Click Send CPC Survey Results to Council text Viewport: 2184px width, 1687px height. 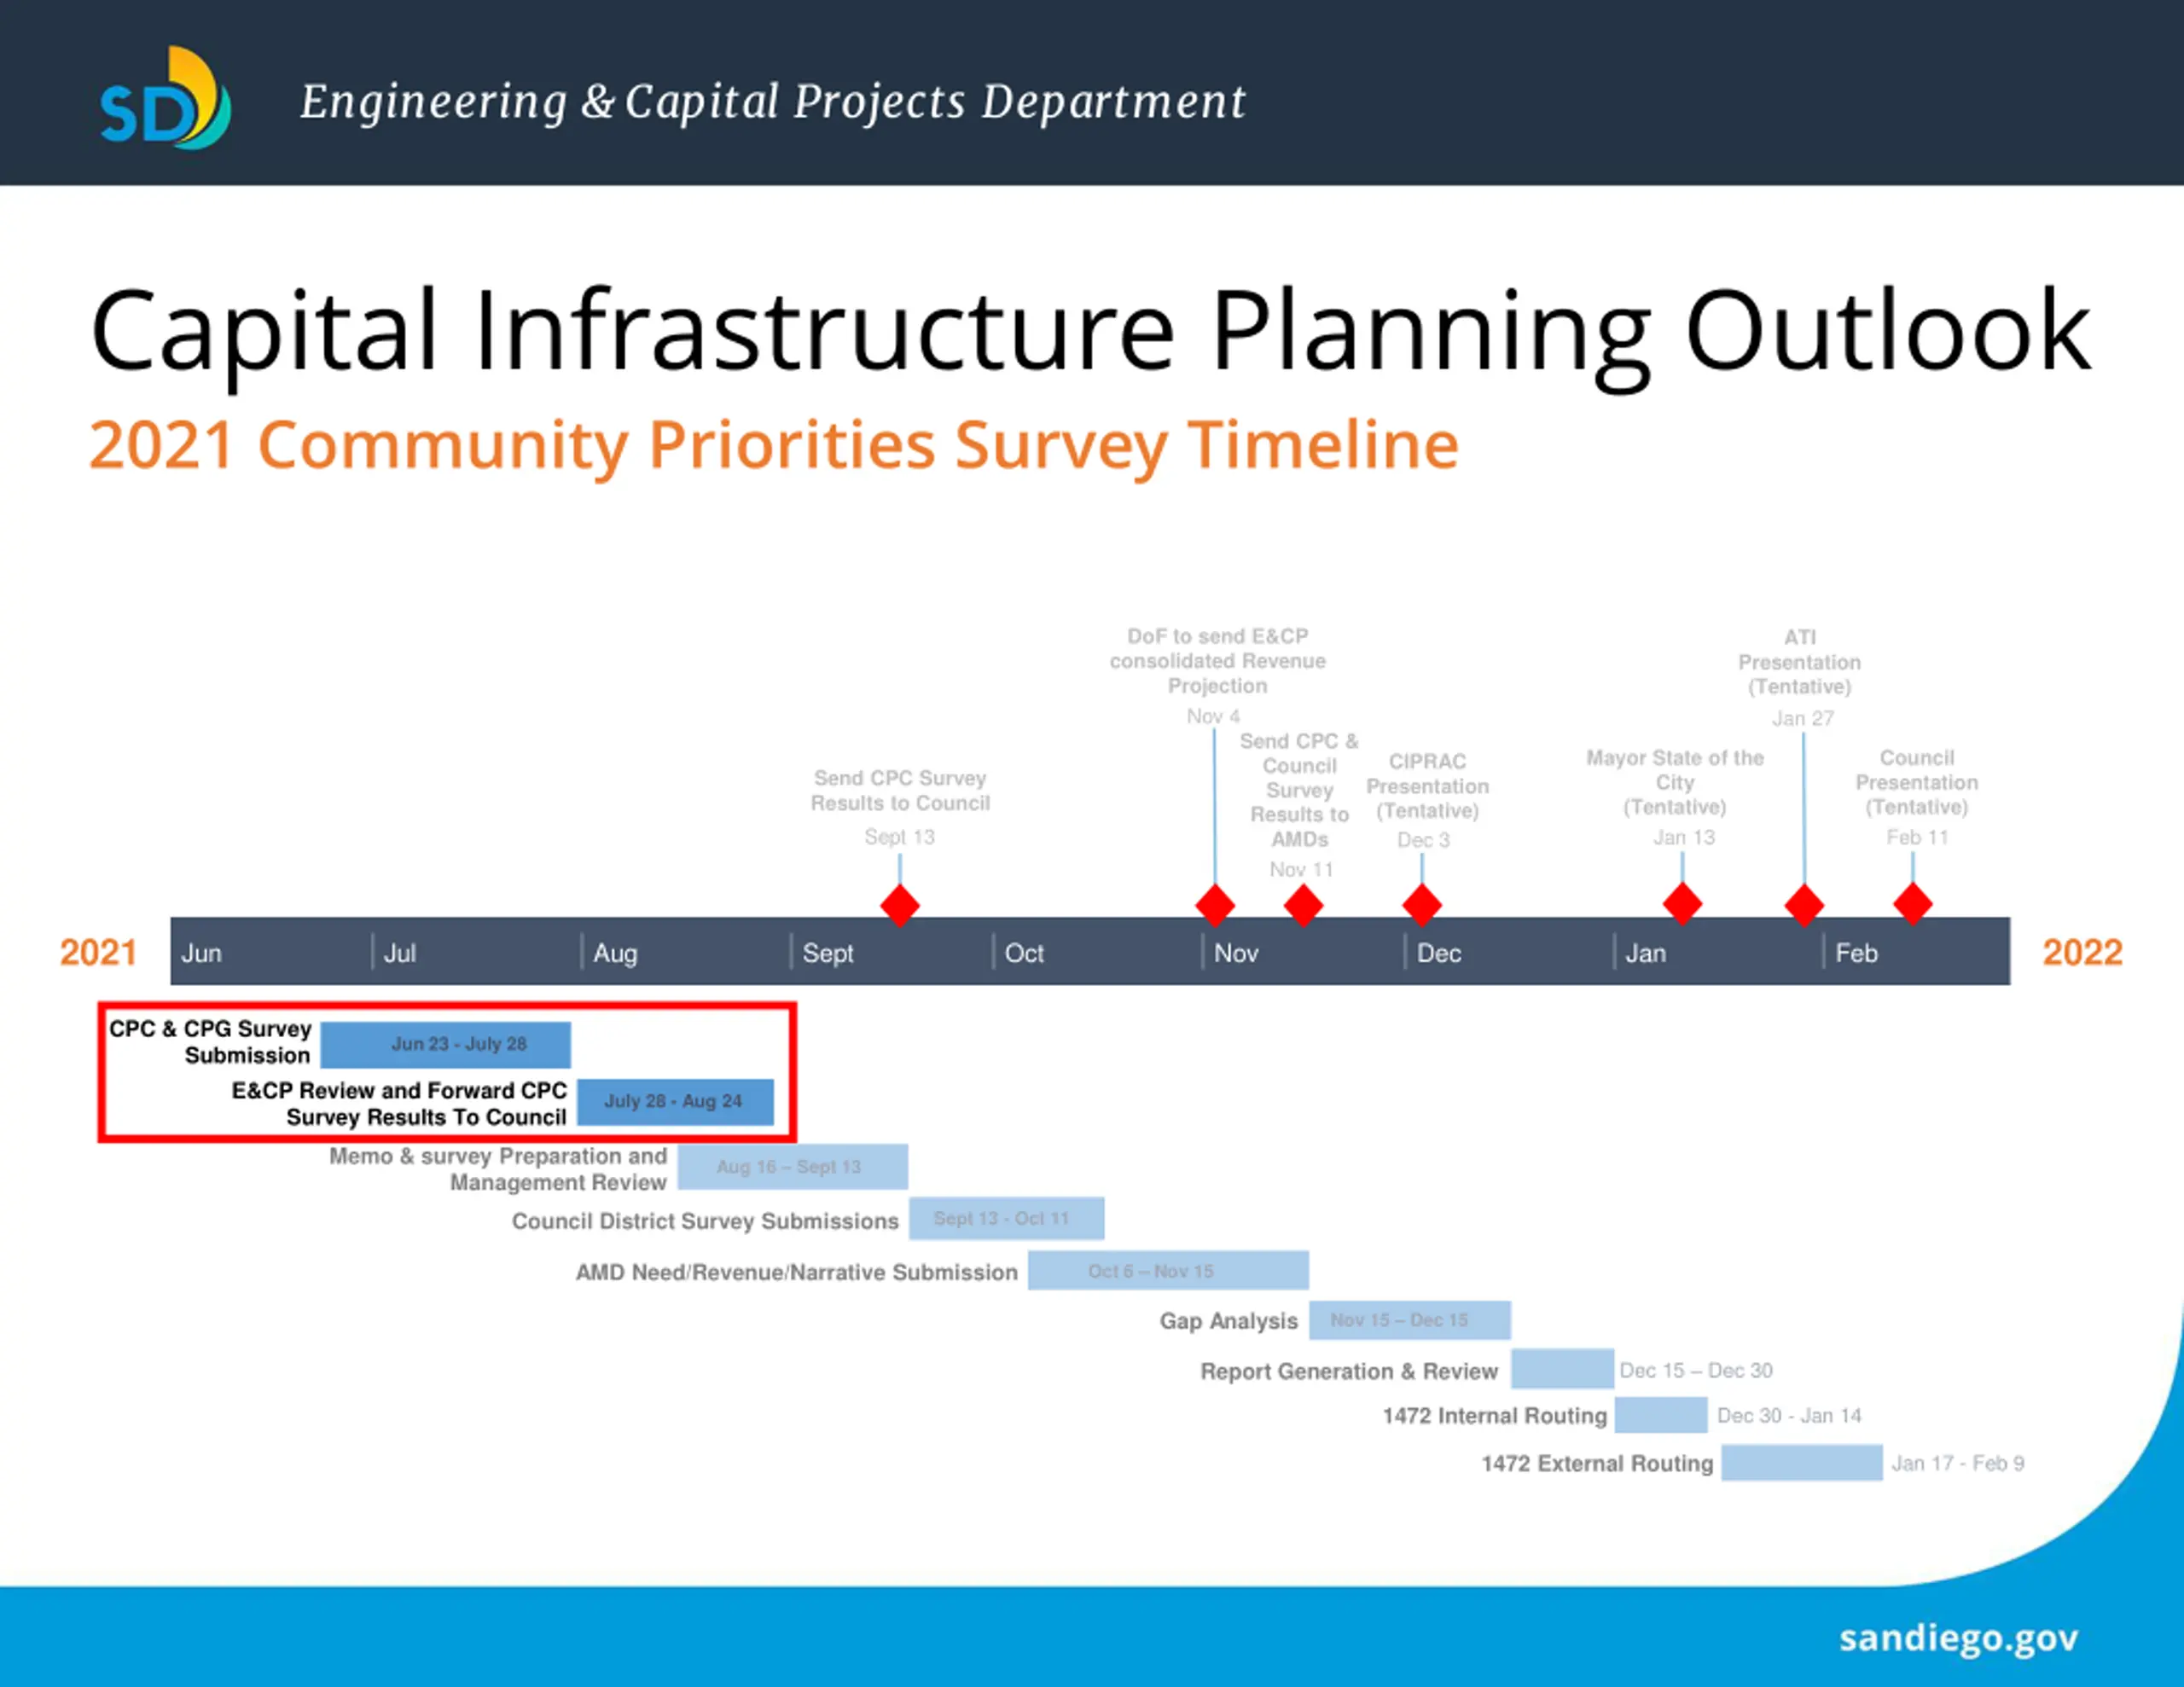click(x=900, y=790)
